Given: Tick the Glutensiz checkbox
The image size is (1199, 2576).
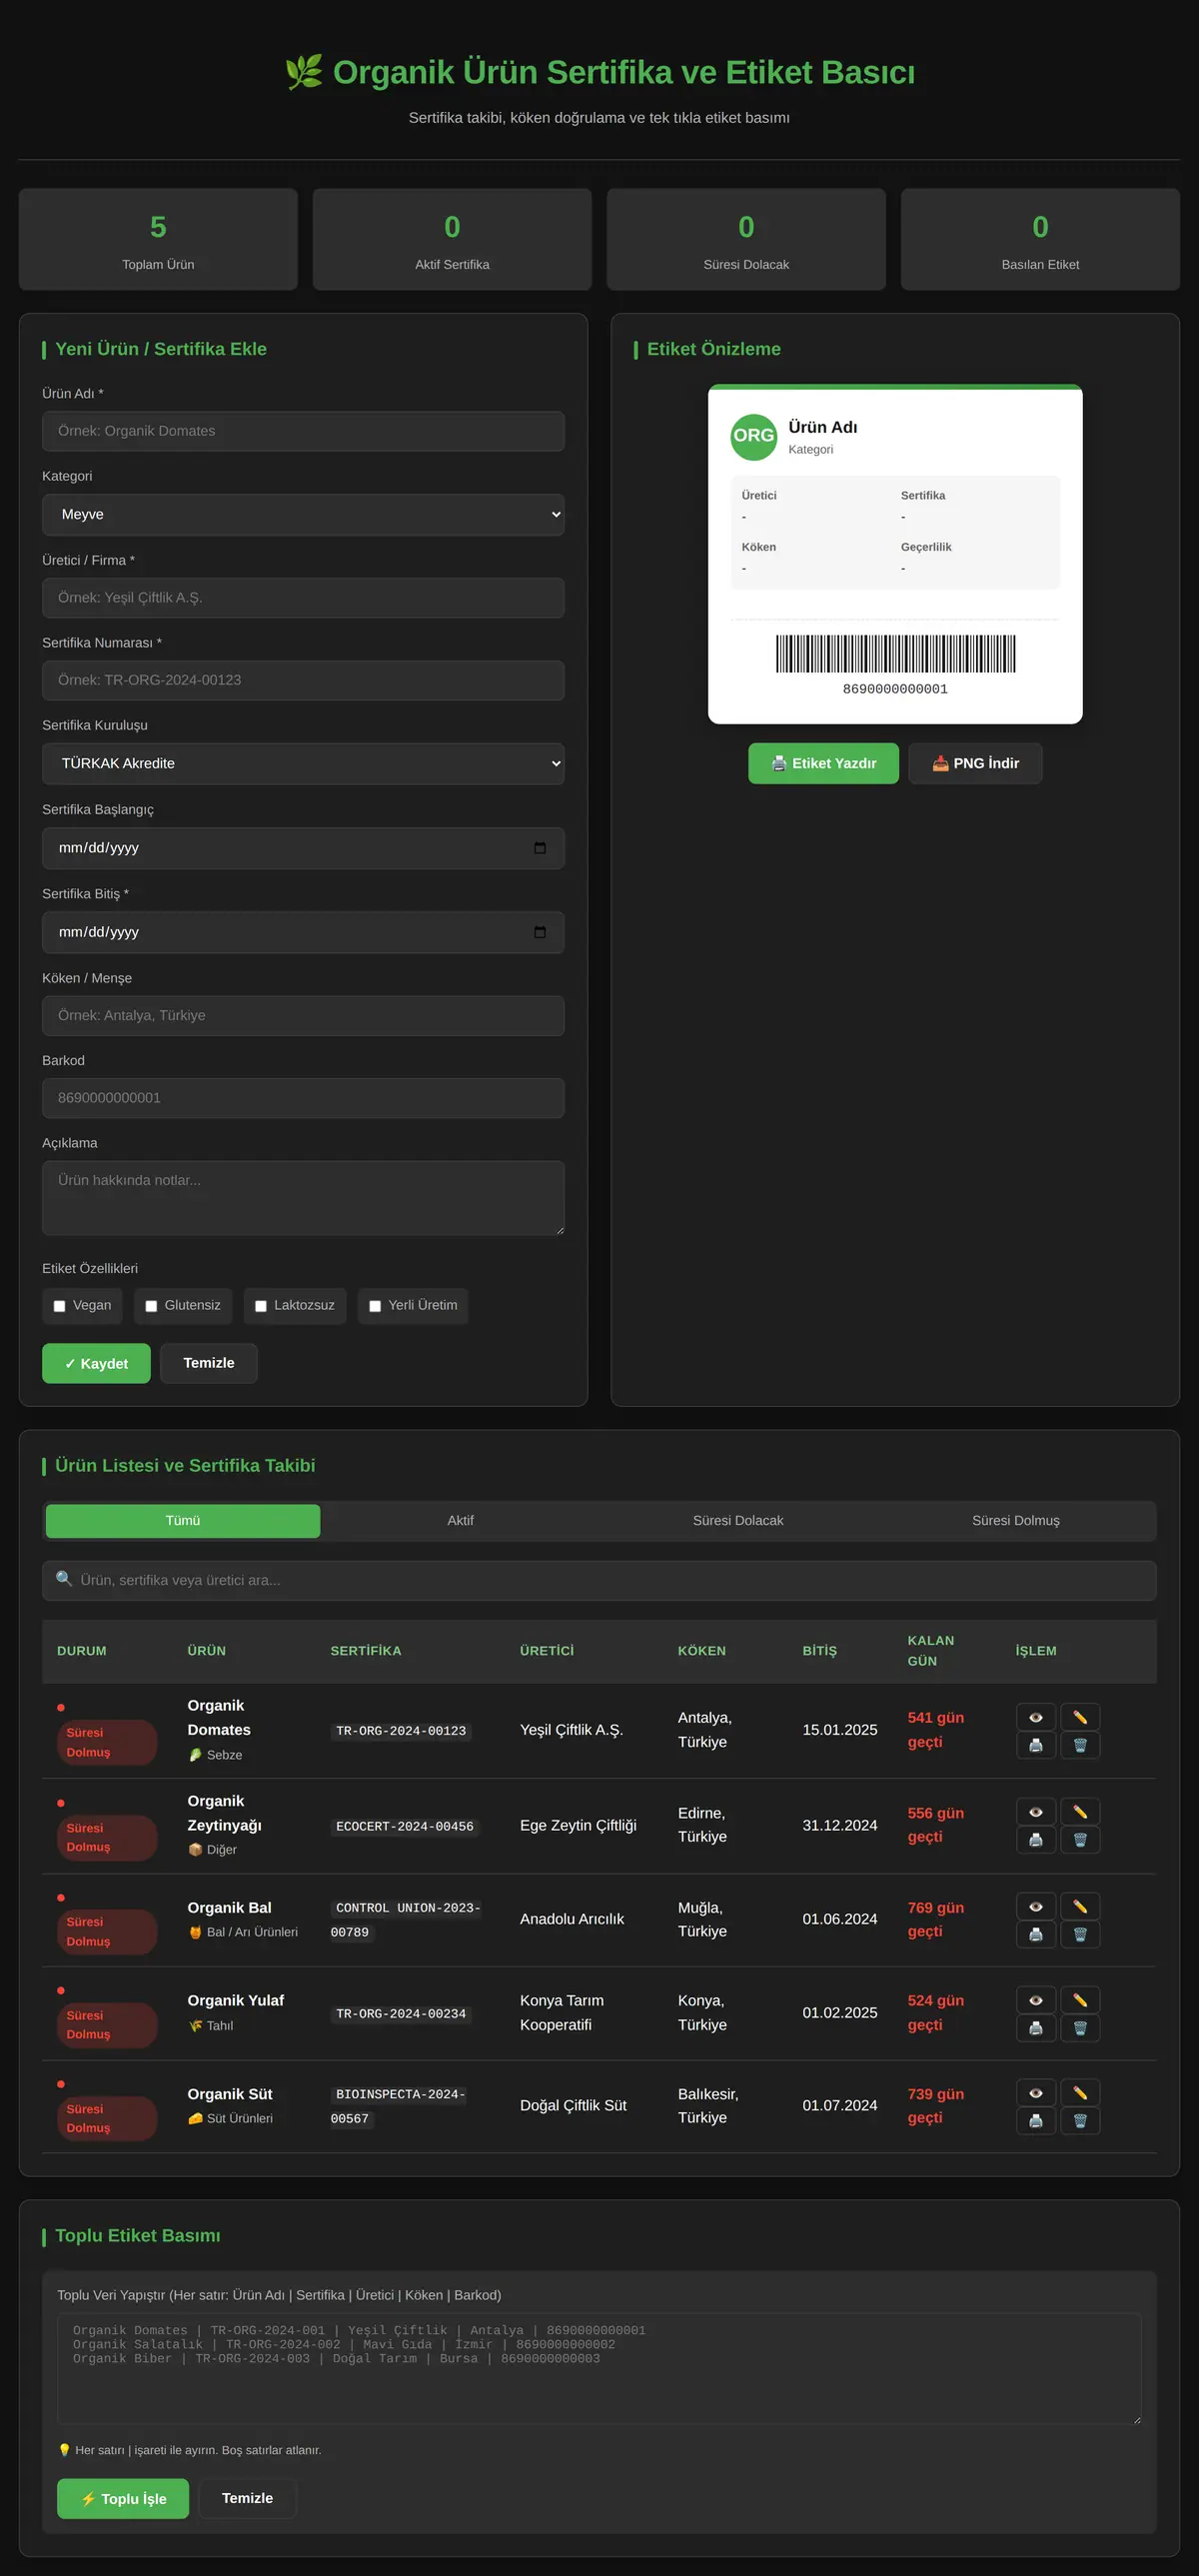Looking at the screenshot, I should [x=151, y=1306].
